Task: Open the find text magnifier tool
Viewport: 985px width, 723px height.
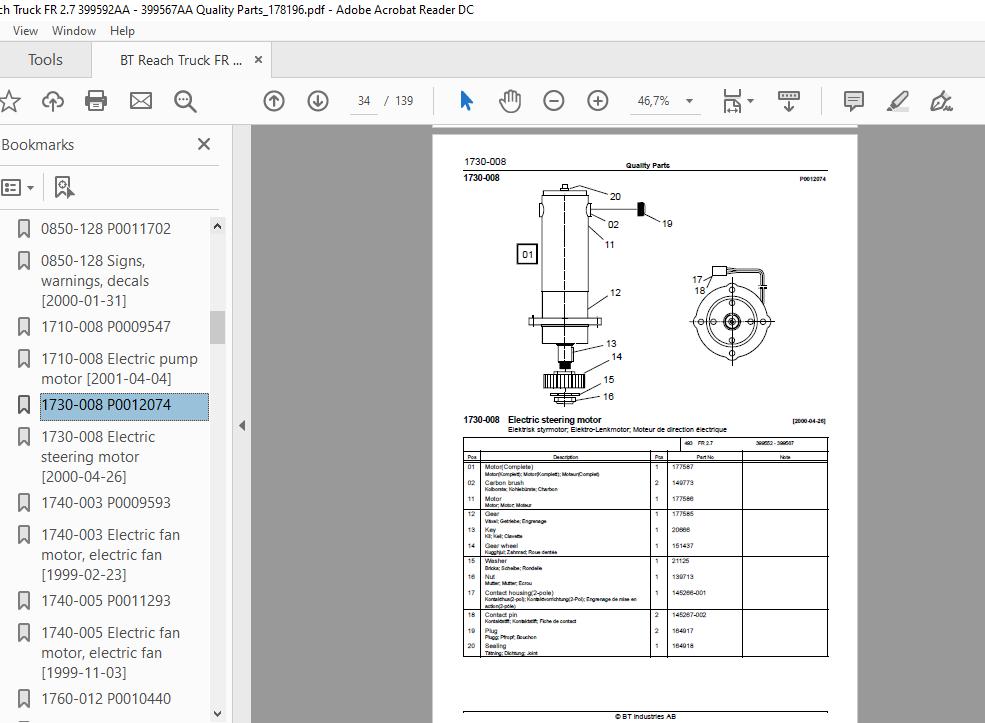Action: tap(185, 101)
